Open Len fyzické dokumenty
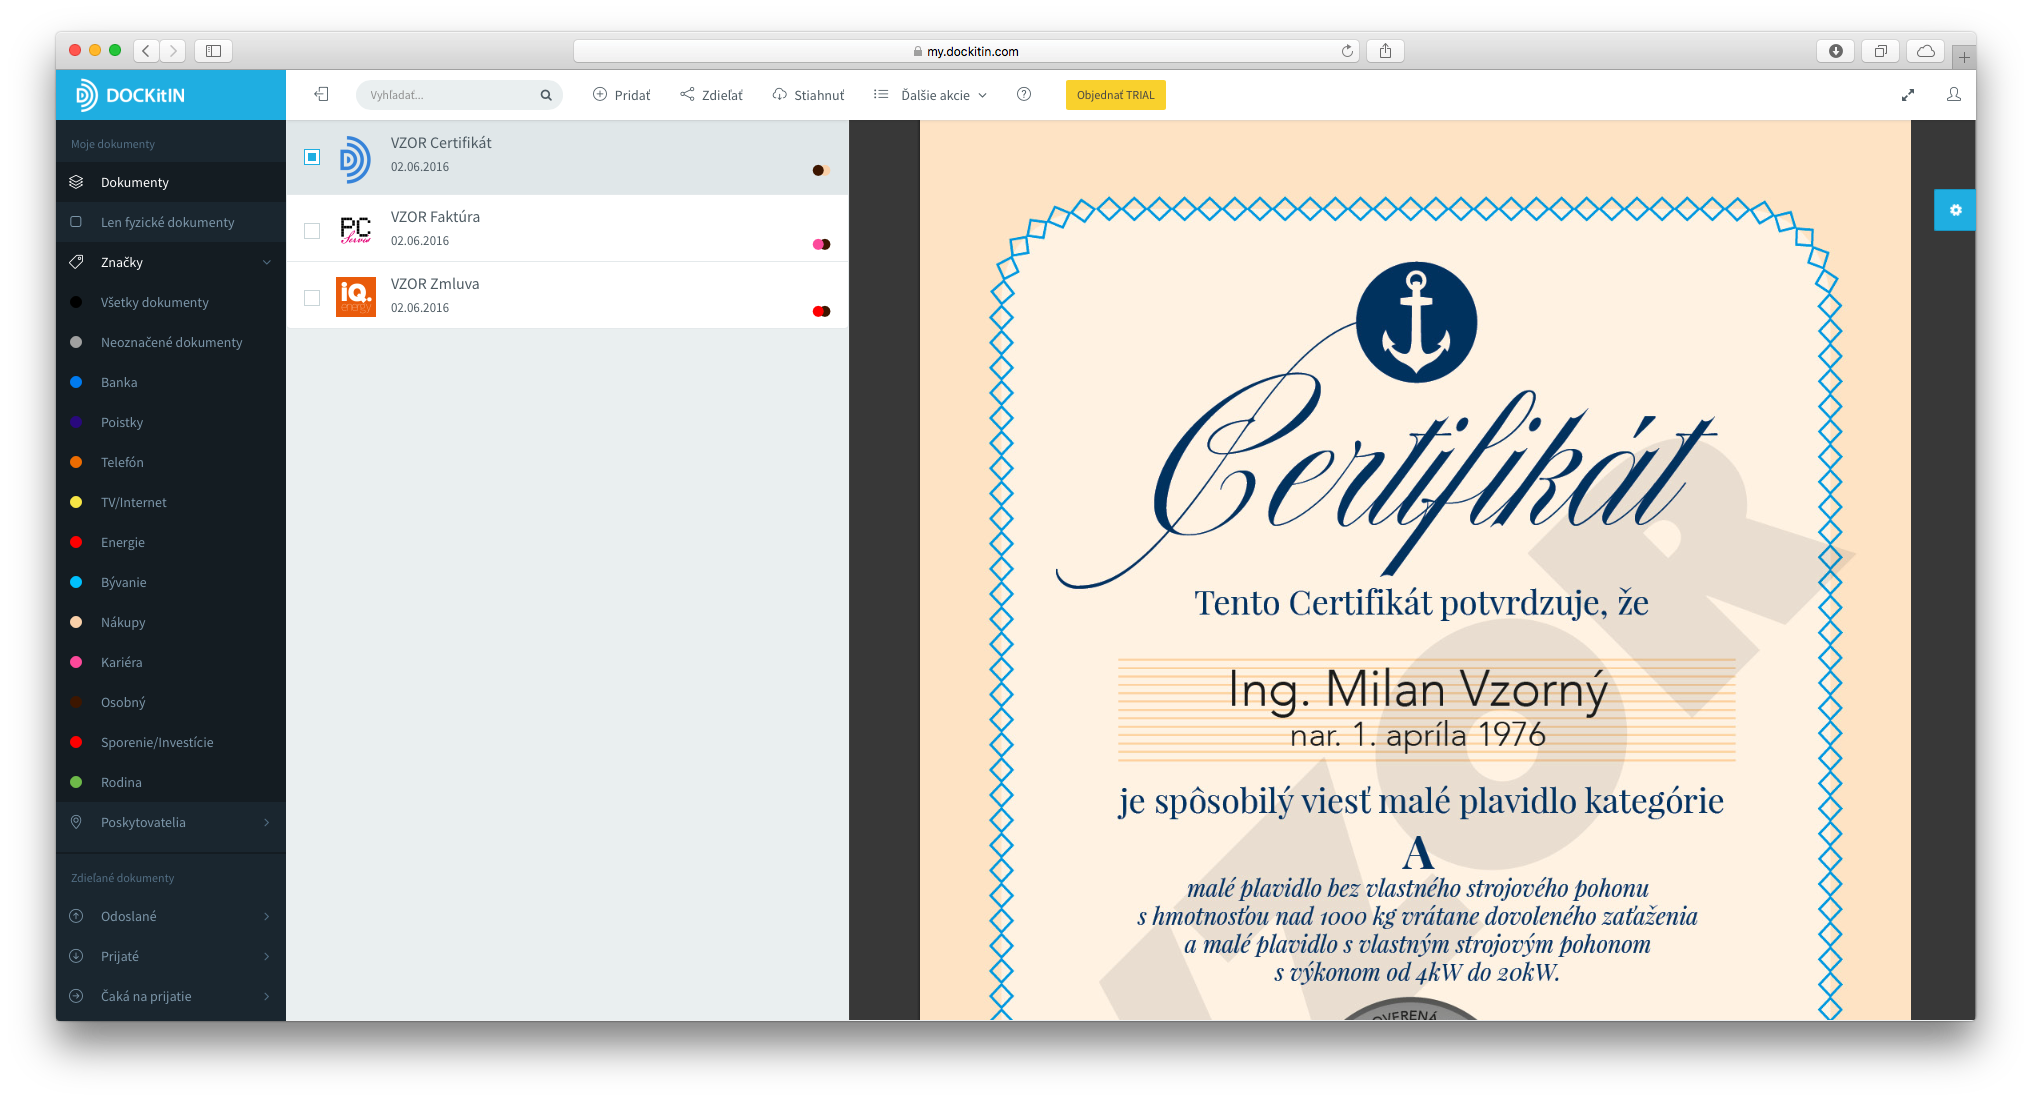This screenshot has height=1101, width=2032. [167, 222]
